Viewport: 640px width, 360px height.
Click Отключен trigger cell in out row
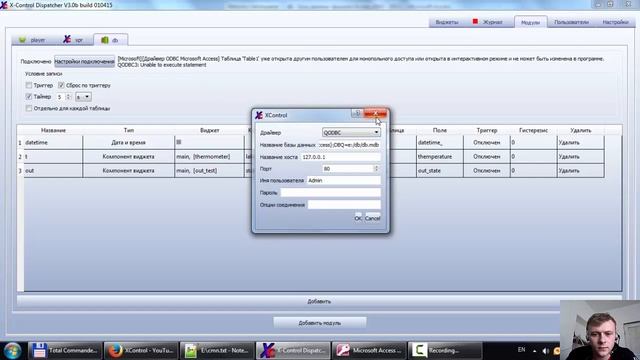(487, 170)
